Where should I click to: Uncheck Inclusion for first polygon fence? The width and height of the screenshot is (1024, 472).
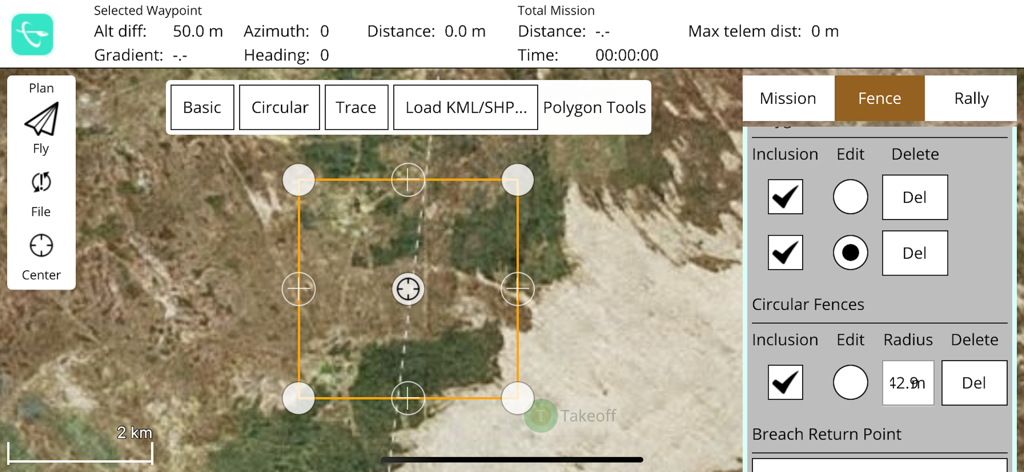[786, 197]
